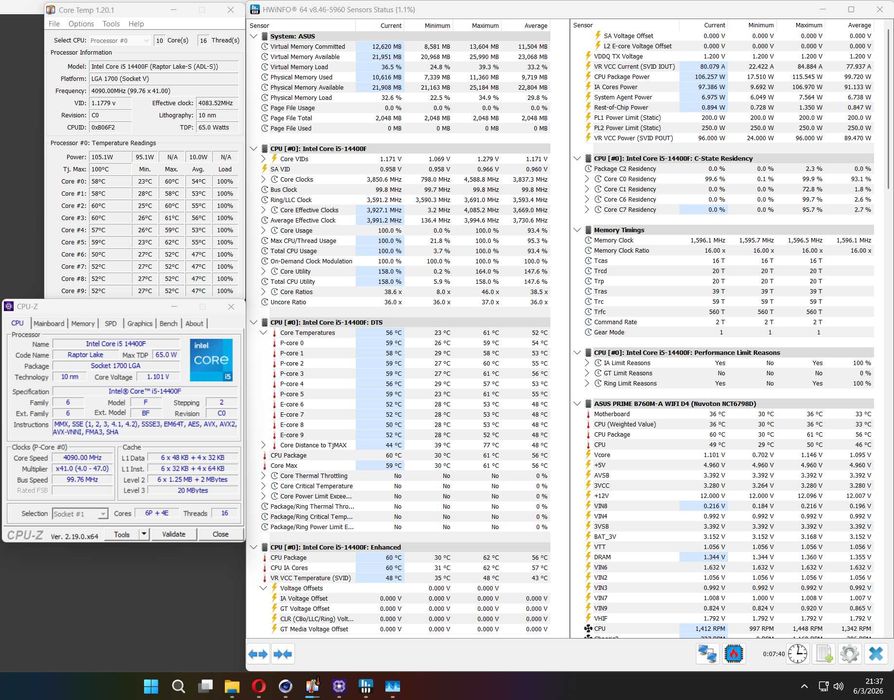Collapse the System: ASUS sensor group

click(x=254, y=36)
